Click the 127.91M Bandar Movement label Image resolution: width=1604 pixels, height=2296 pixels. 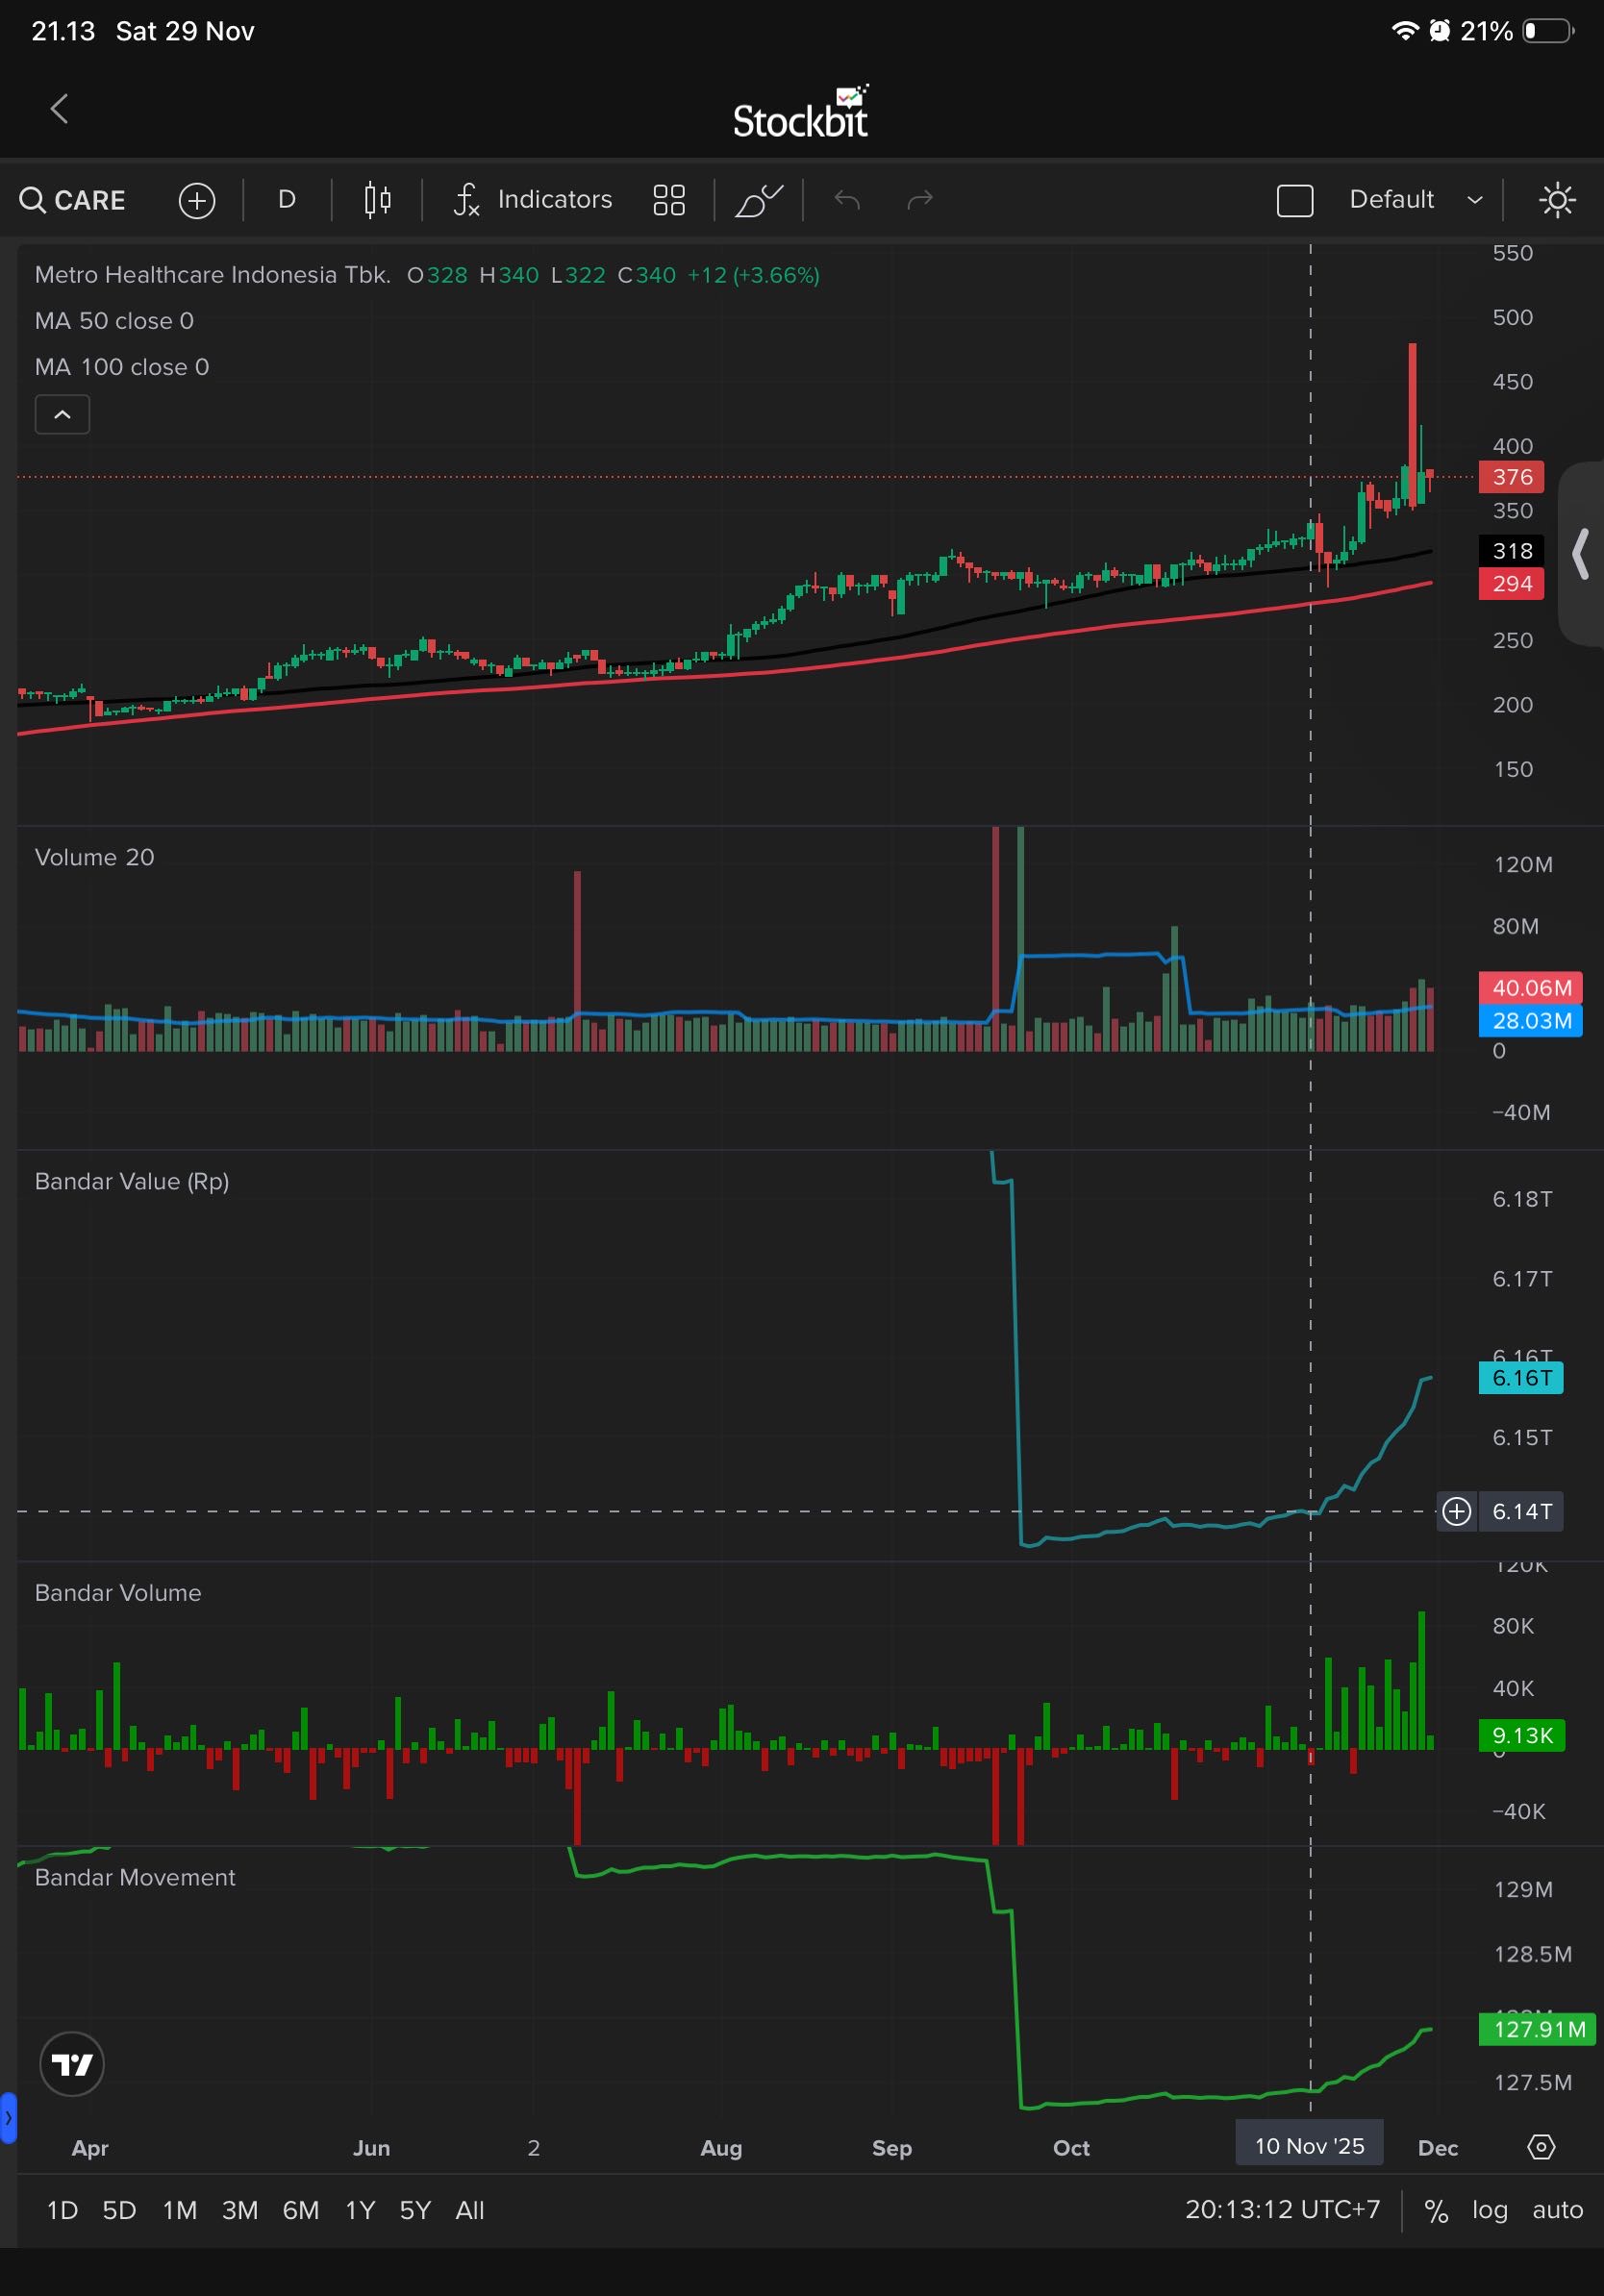pos(1537,2029)
